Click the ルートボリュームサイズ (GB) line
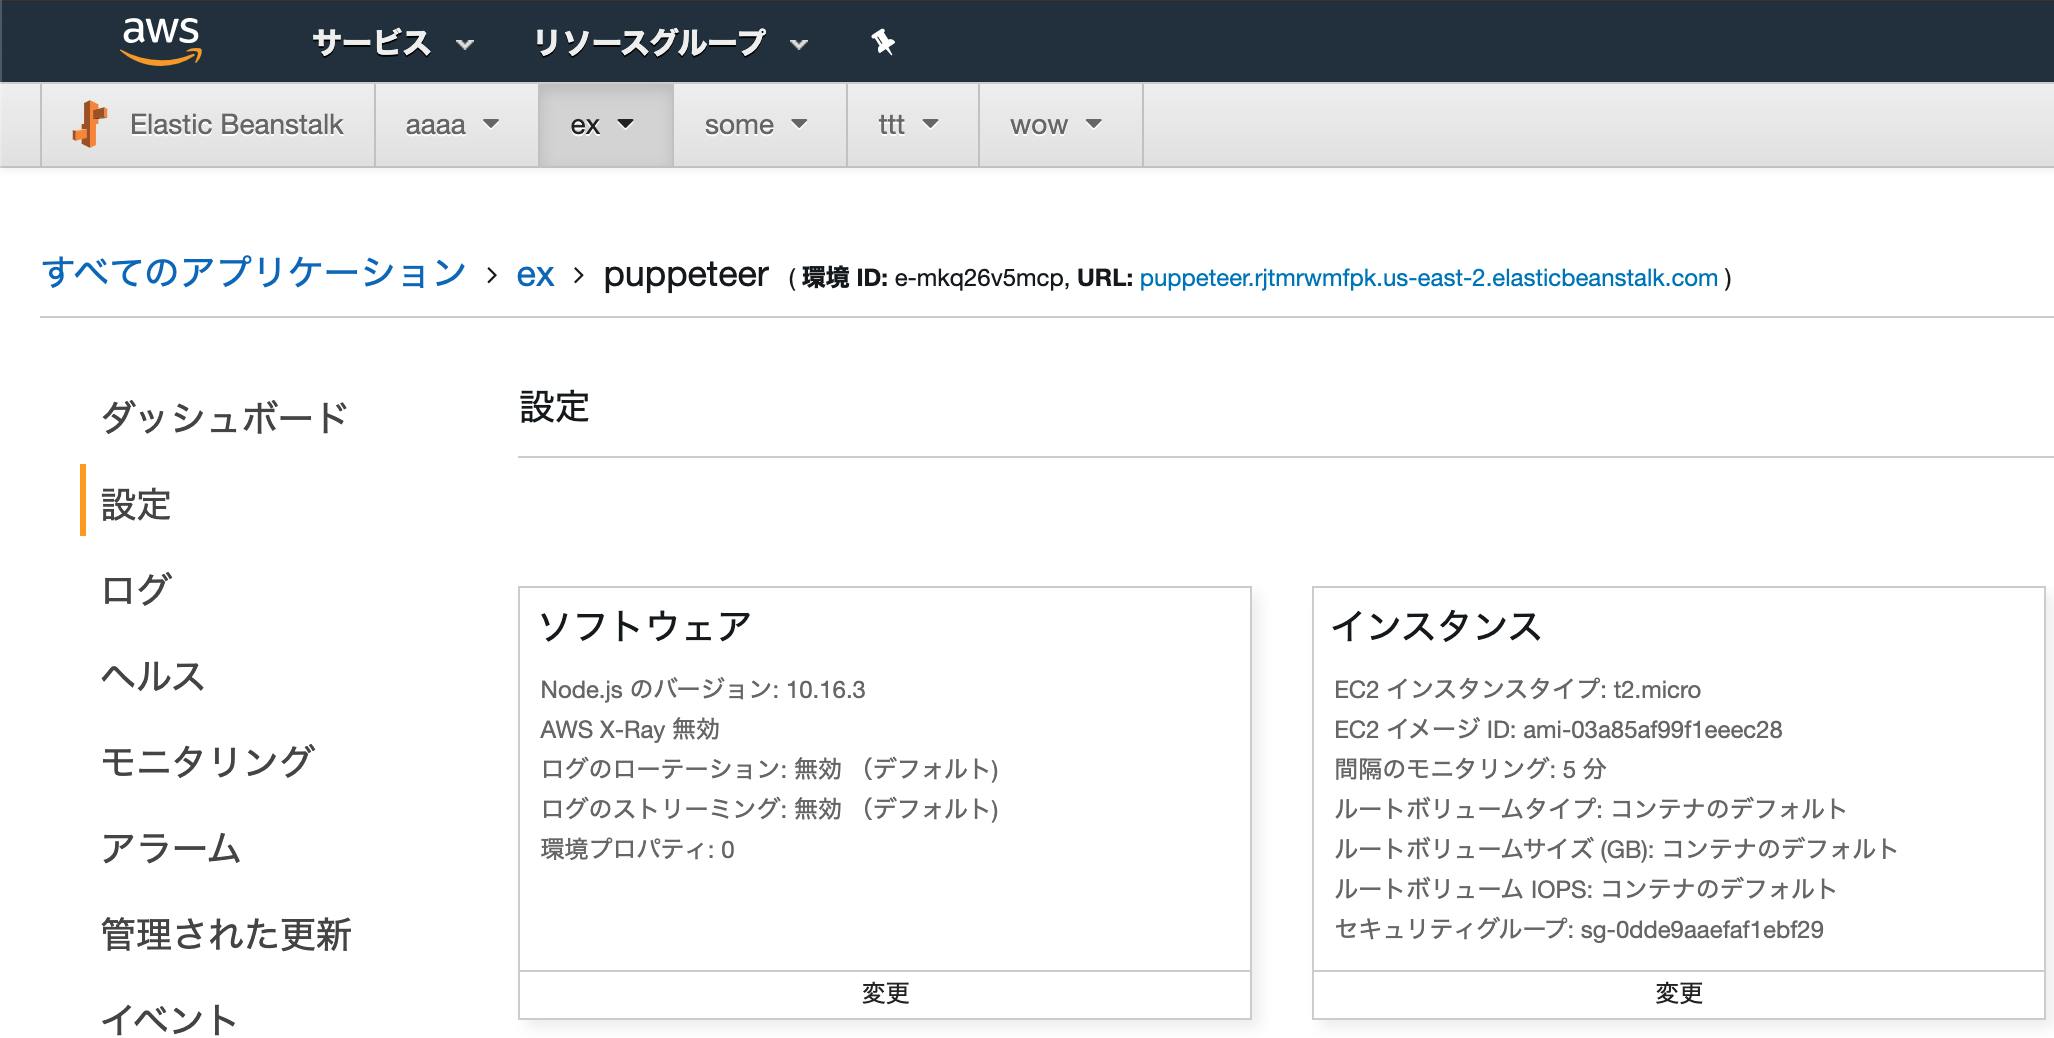The image size is (2054, 1038). (1616, 849)
